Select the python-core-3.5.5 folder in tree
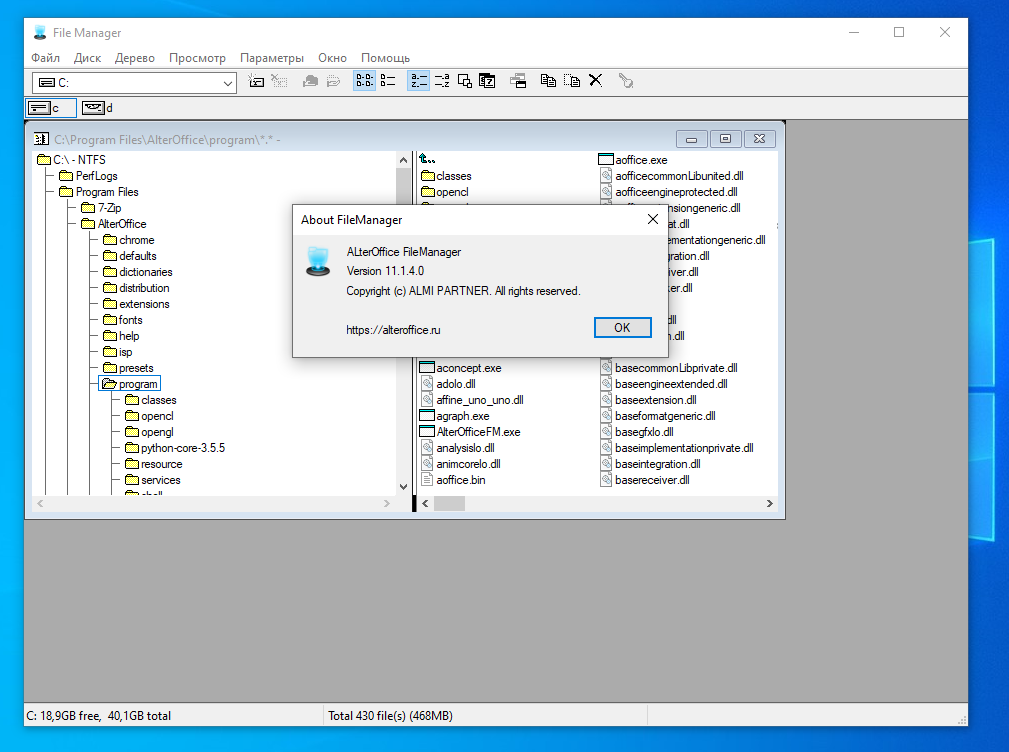Viewport: 1009px width, 752px height. (x=175, y=448)
